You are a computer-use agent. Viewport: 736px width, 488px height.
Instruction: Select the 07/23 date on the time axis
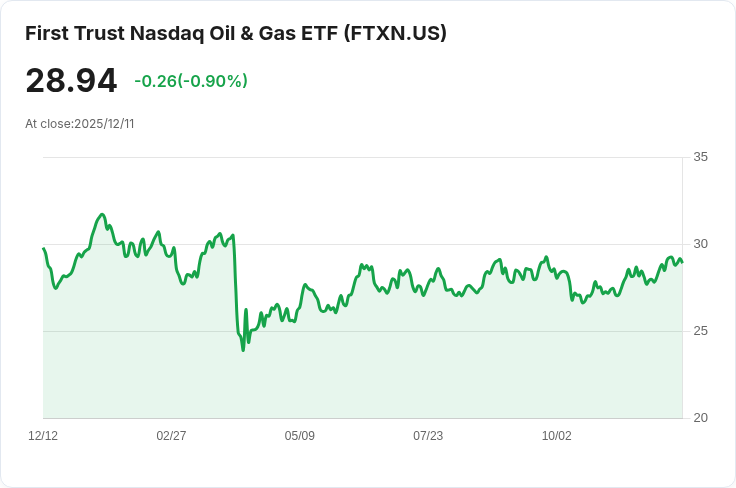coord(428,436)
